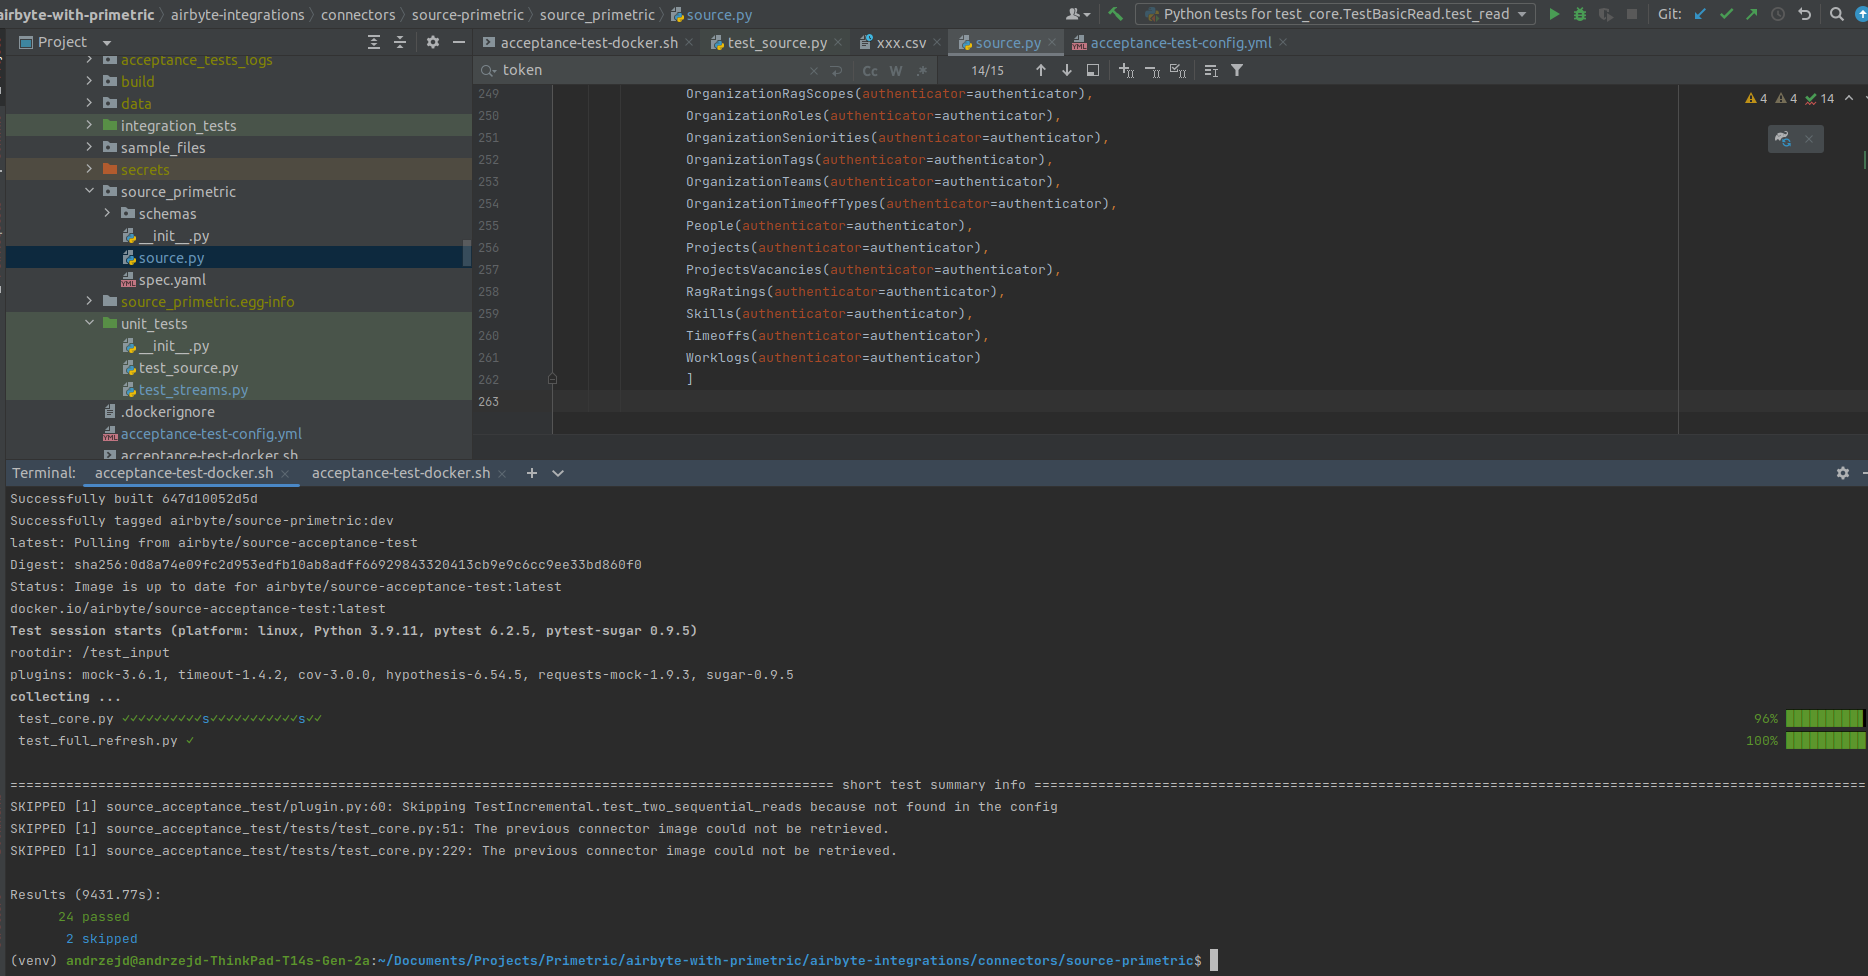
Task: Jump to next search occurrence arrow
Action: [x=1067, y=70]
